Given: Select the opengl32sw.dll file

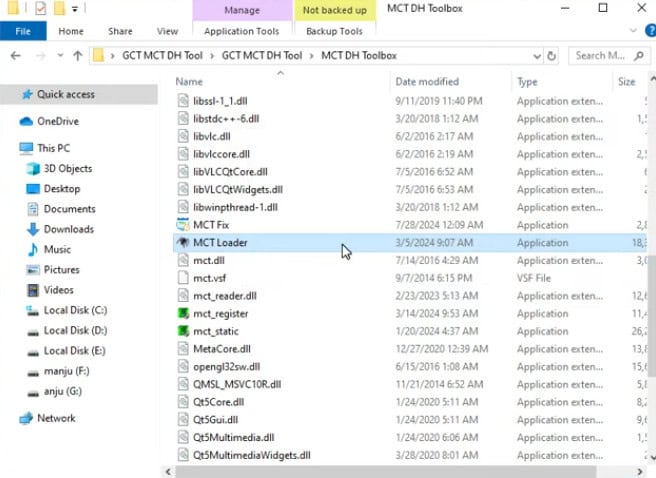Looking at the screenshot, I should pyautogui.click(x=226, y=367).
